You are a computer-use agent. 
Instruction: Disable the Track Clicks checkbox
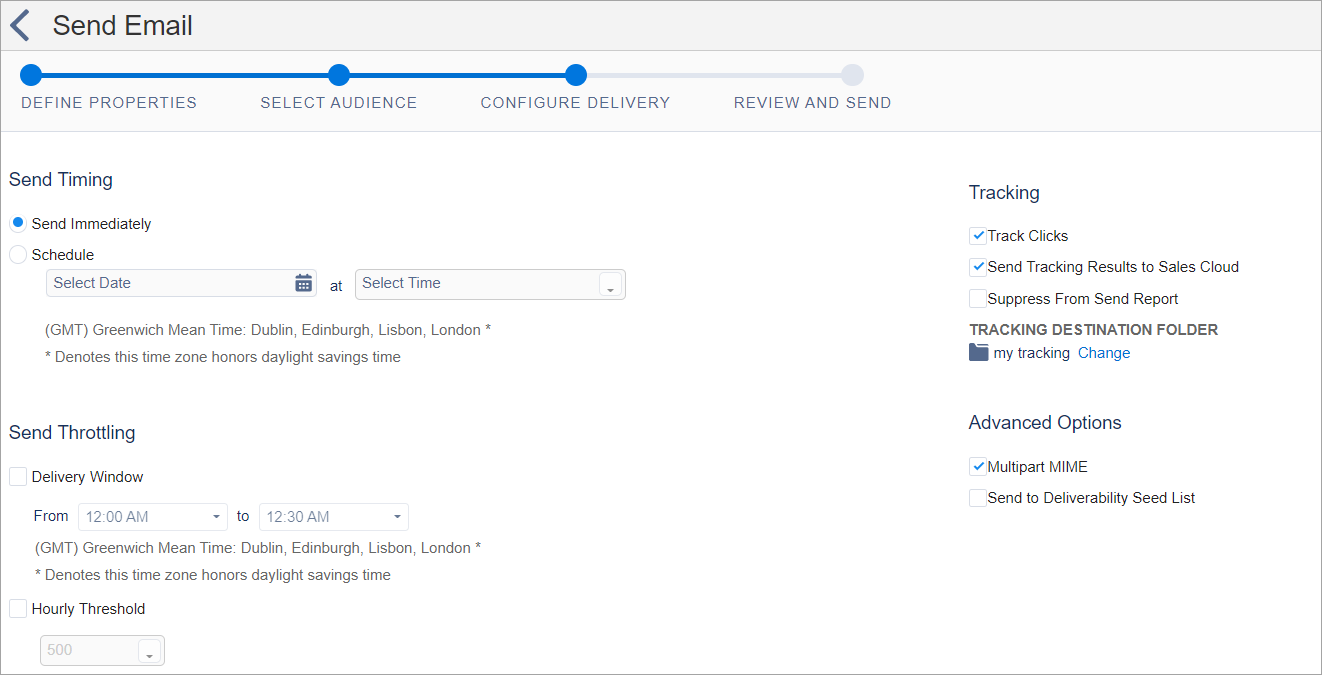978,236
